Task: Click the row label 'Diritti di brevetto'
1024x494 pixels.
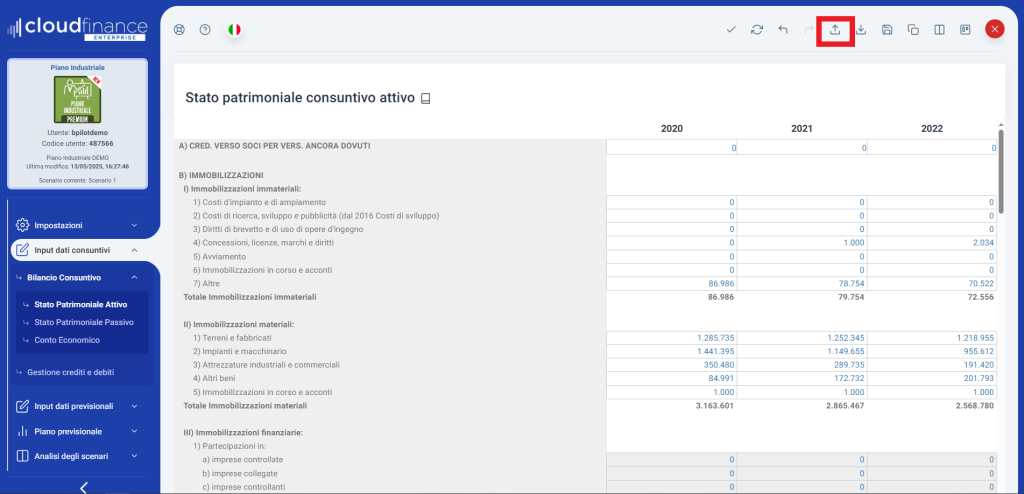Action: [x=278, y=229]
